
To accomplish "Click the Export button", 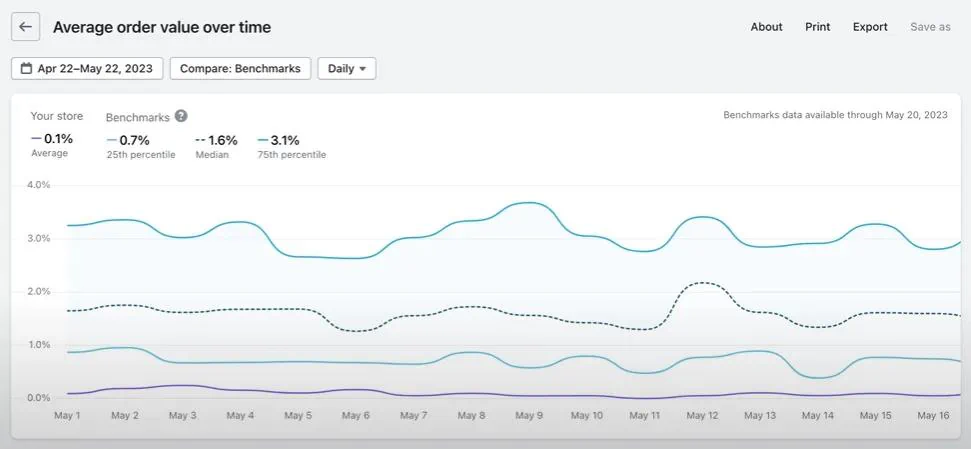I will [x=870, y=27].
